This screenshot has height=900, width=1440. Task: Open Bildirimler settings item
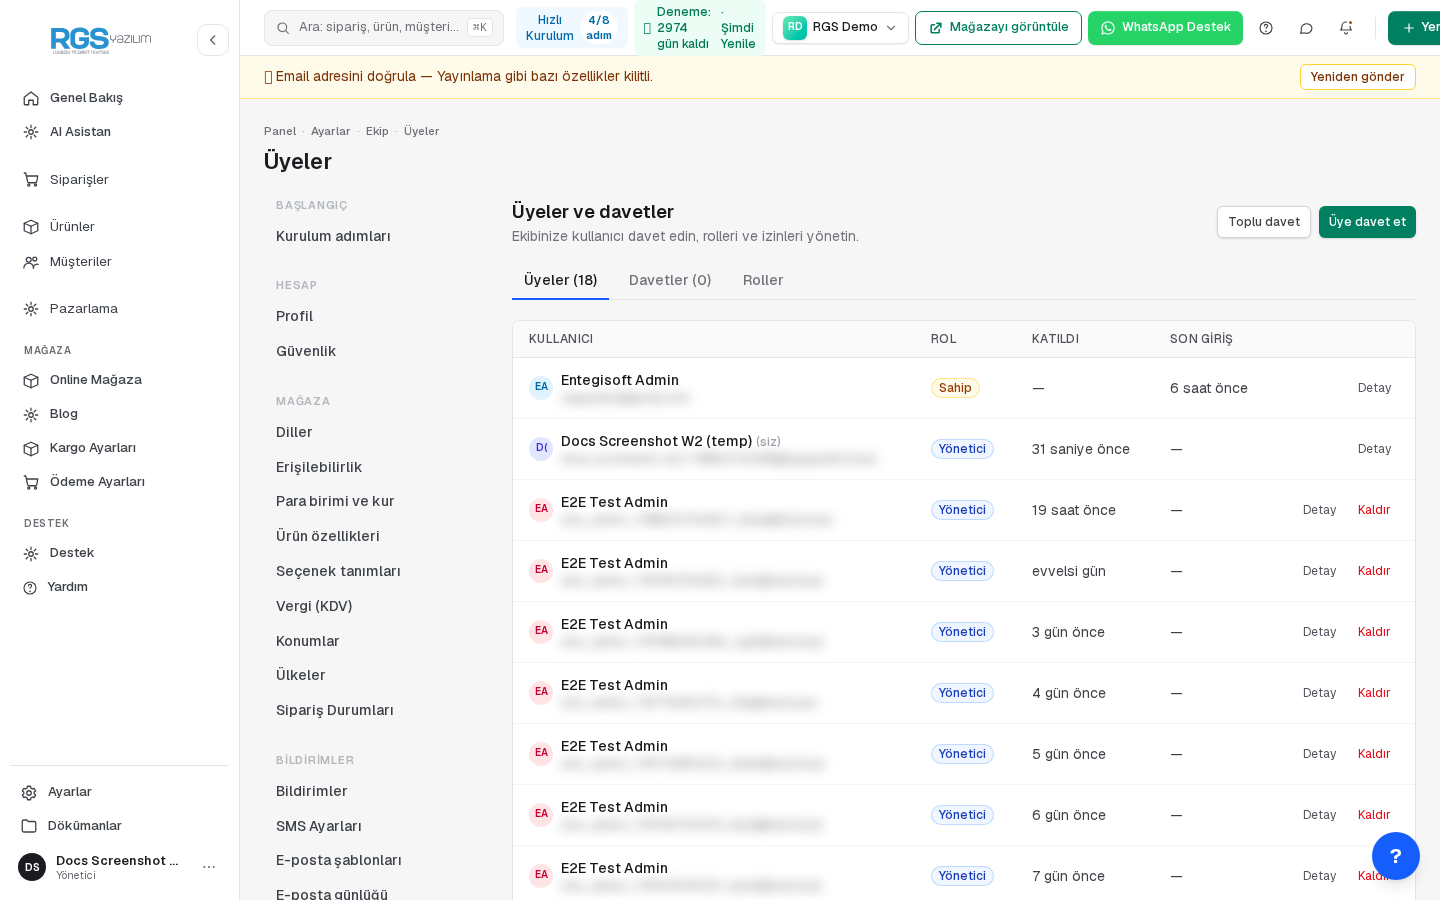(x=312, y=791)
